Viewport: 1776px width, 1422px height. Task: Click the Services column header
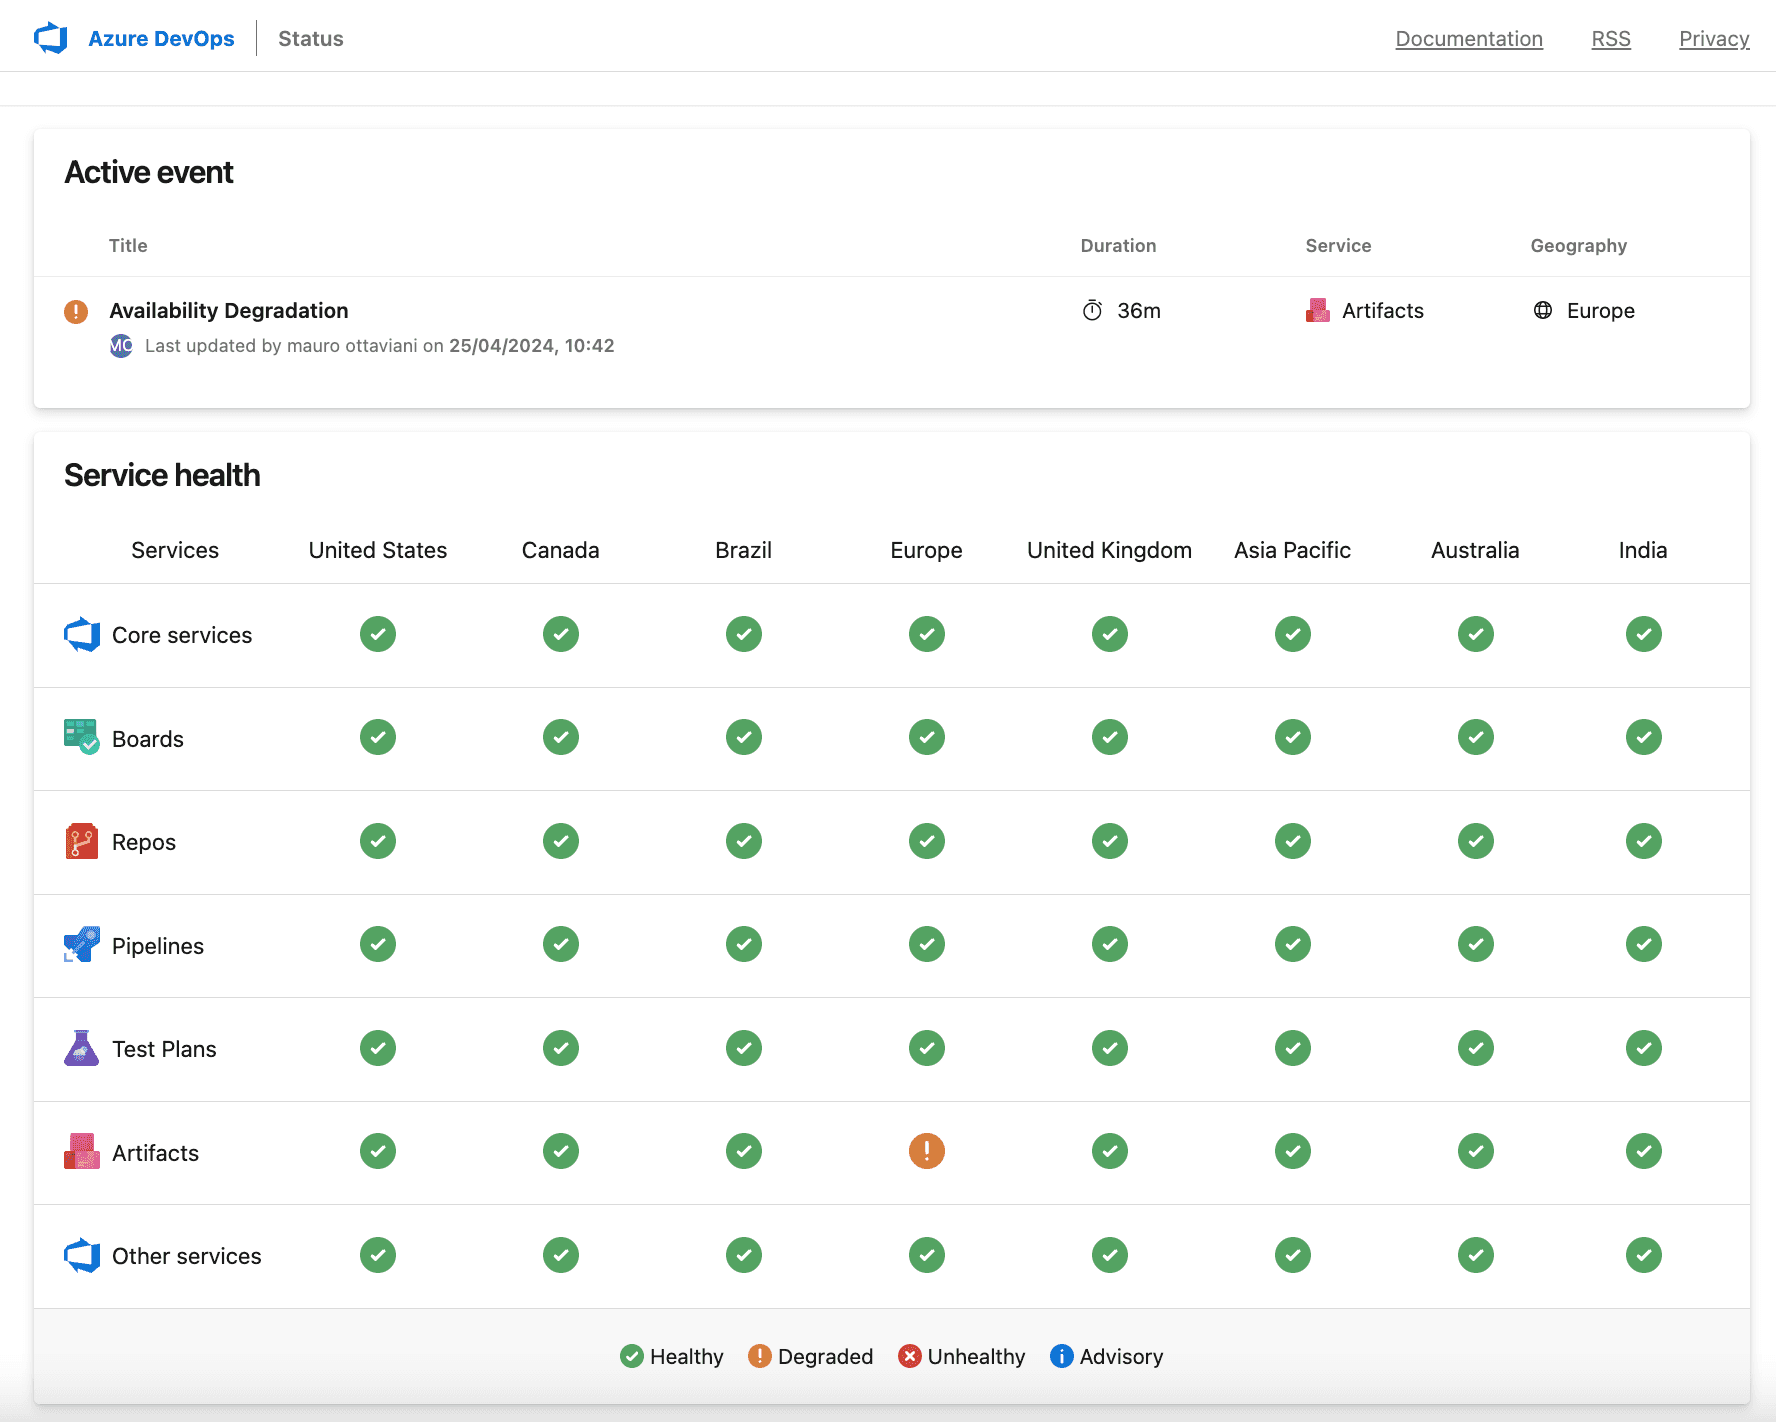(175, 550)
